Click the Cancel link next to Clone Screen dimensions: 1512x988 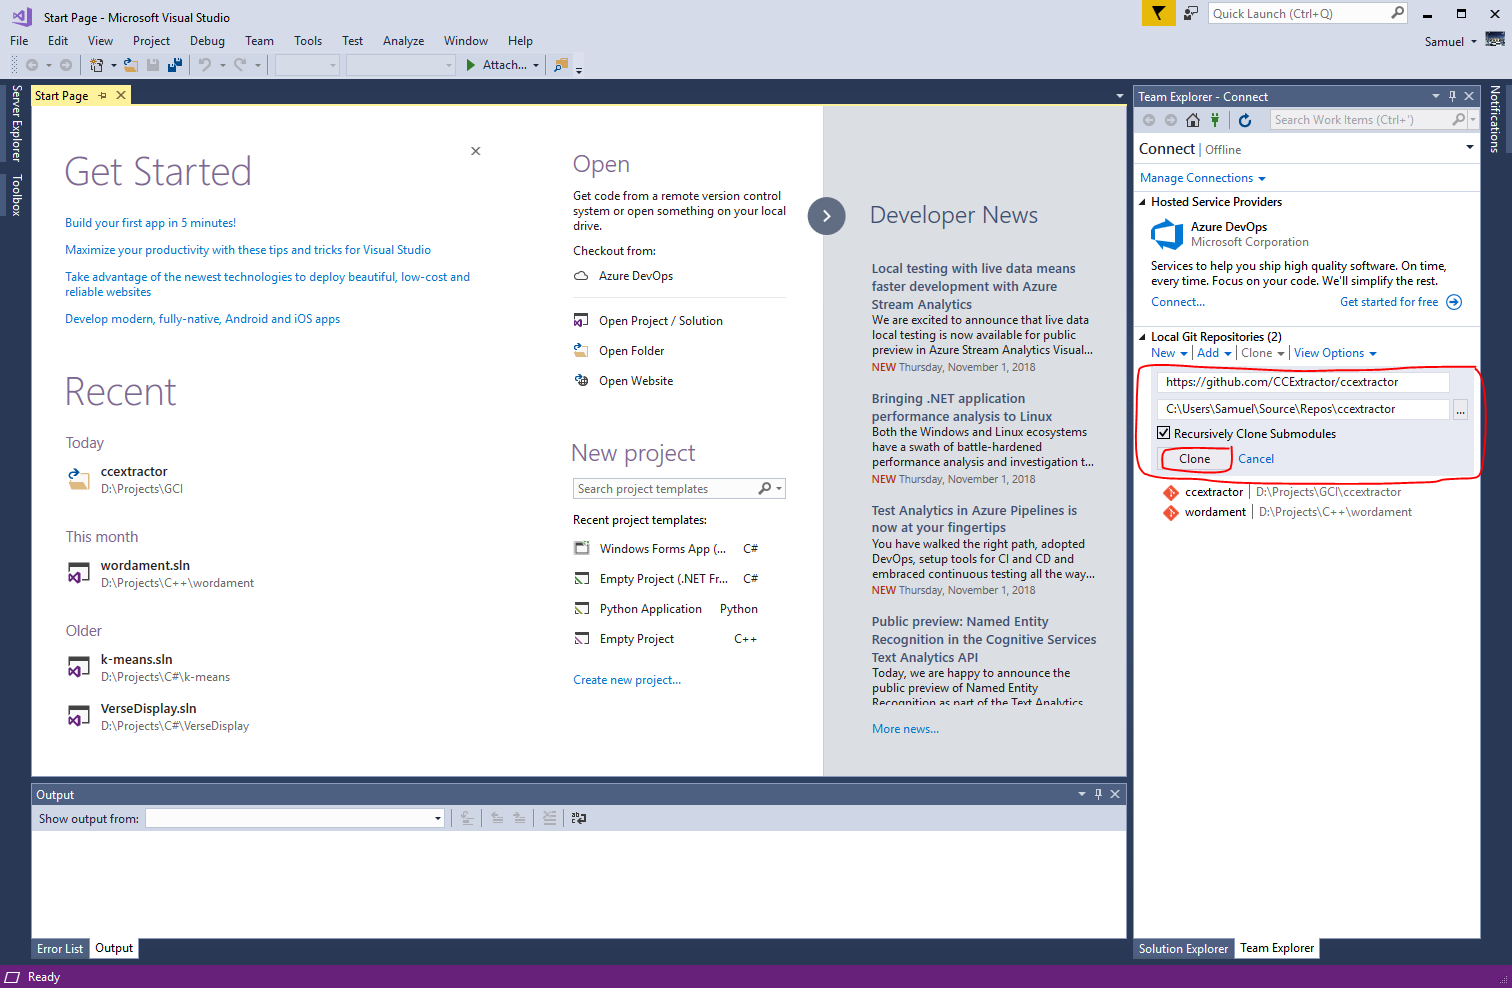1256,459
